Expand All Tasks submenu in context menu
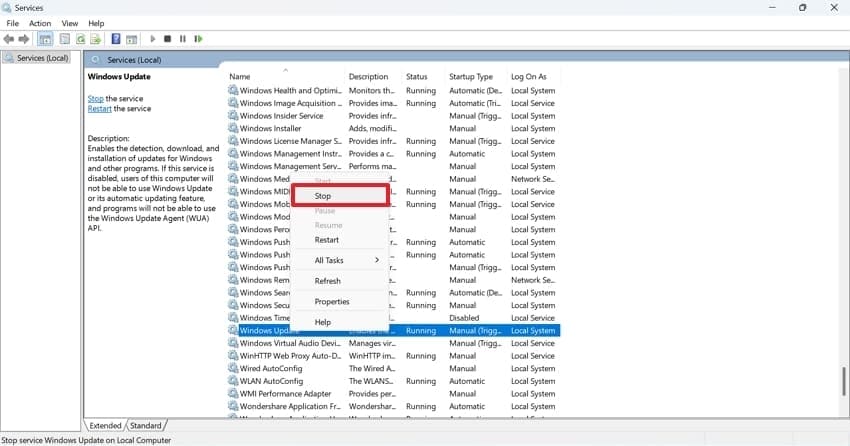The image size is (850, 446). (340, 260)
